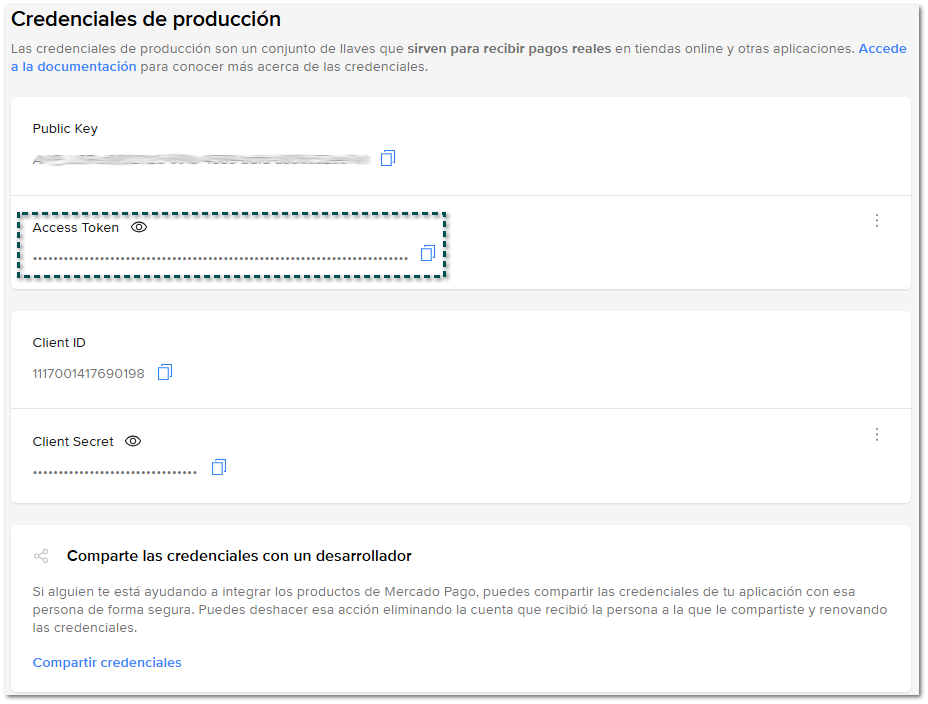Copy the Client Secret value
Image resolution: width=928 pixels, height=704 pixels.
[219, 467]
